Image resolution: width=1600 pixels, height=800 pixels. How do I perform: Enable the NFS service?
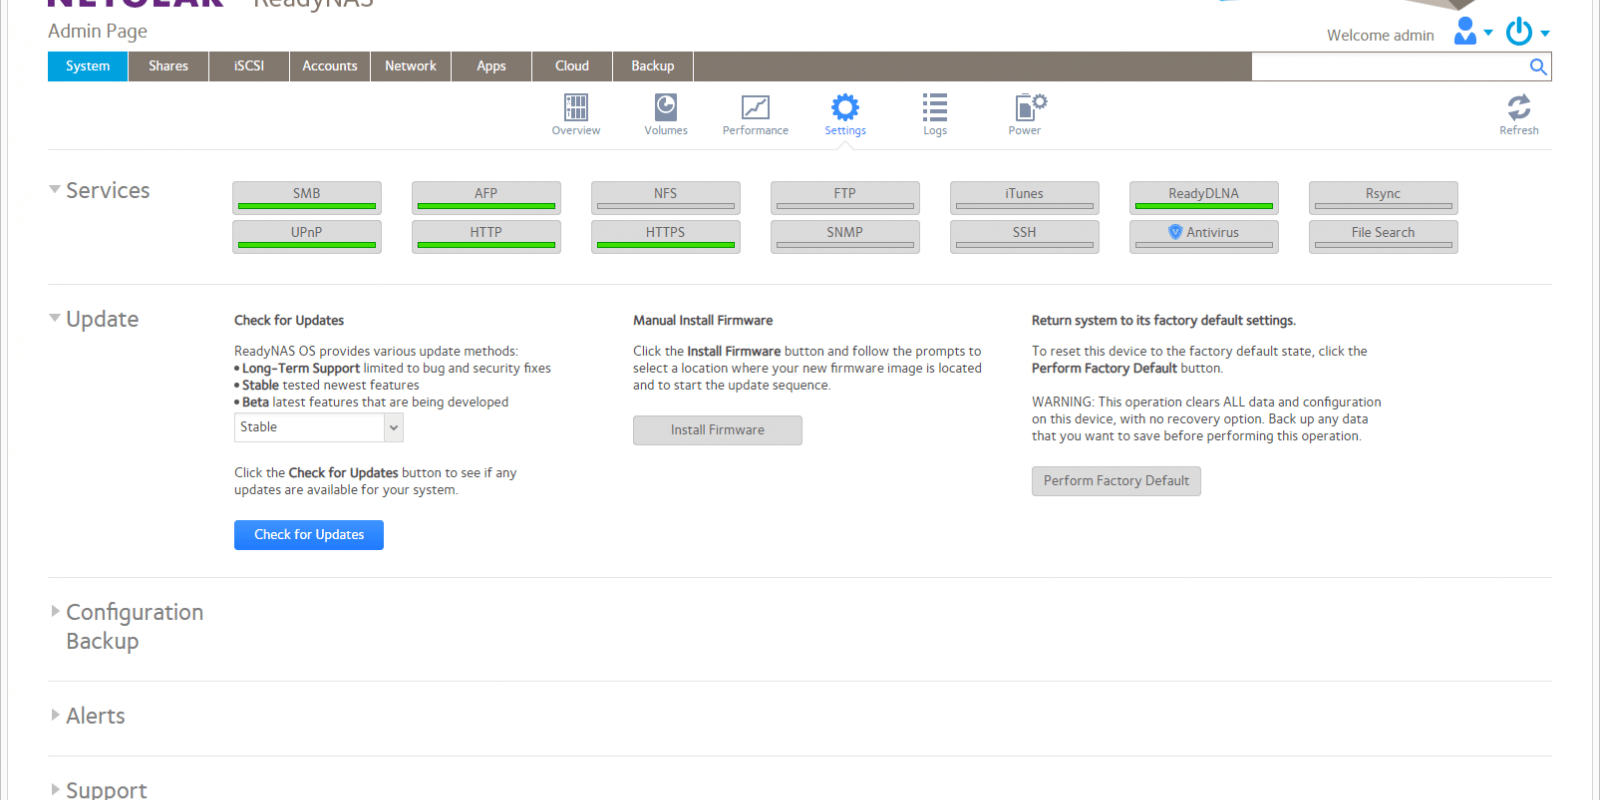point(666,198)
